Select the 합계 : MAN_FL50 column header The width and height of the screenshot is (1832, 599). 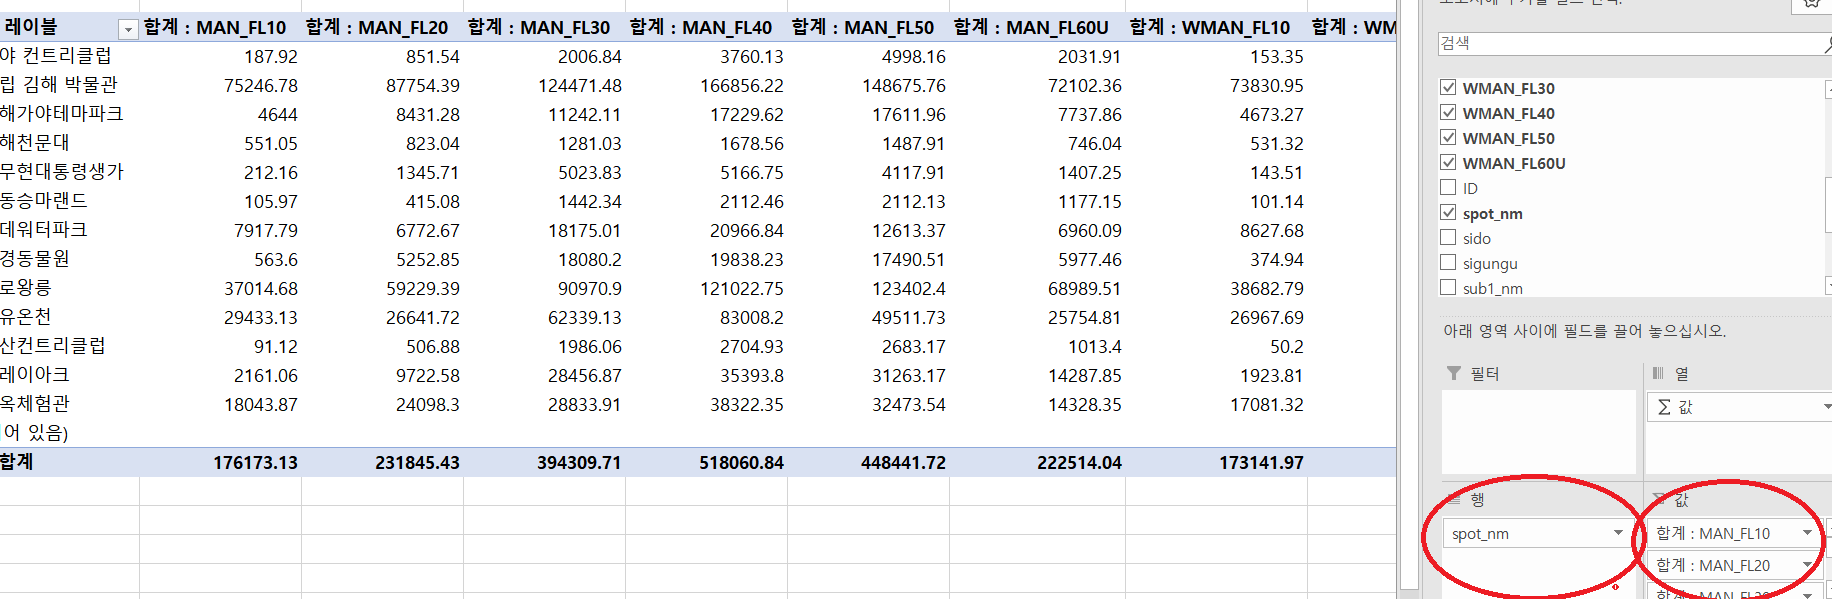pyautogui.click(x=863, y=28)
